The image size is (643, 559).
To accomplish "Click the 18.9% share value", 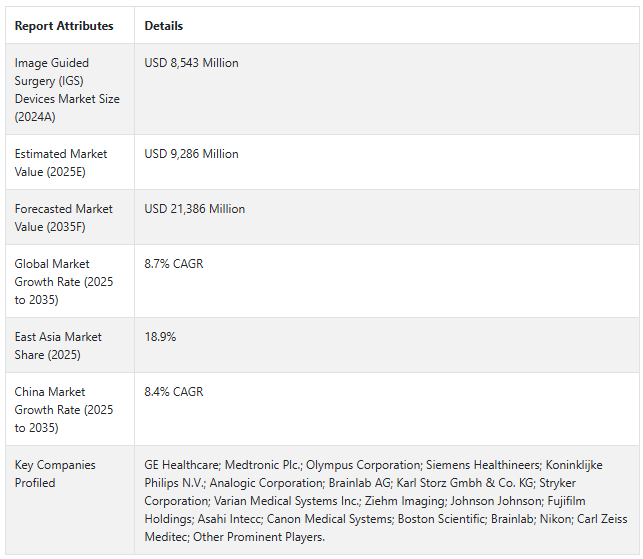I will [x=160, y=337].
